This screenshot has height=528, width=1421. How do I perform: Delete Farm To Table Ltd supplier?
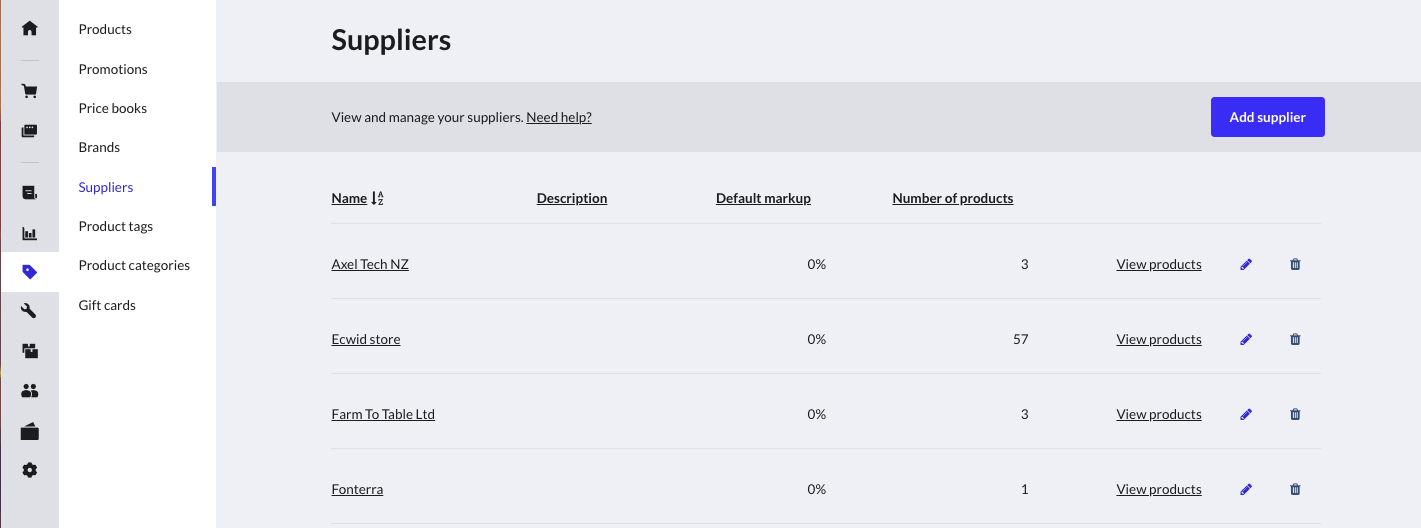coord(1295,415)
